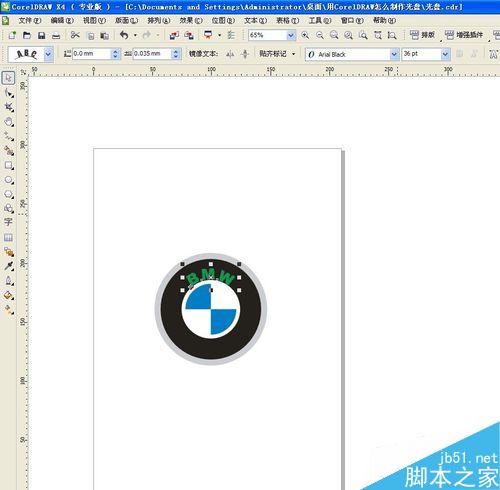Viewport: 500px width, 490px height.
Task: Copy the selection
Action: pos(90,35)
